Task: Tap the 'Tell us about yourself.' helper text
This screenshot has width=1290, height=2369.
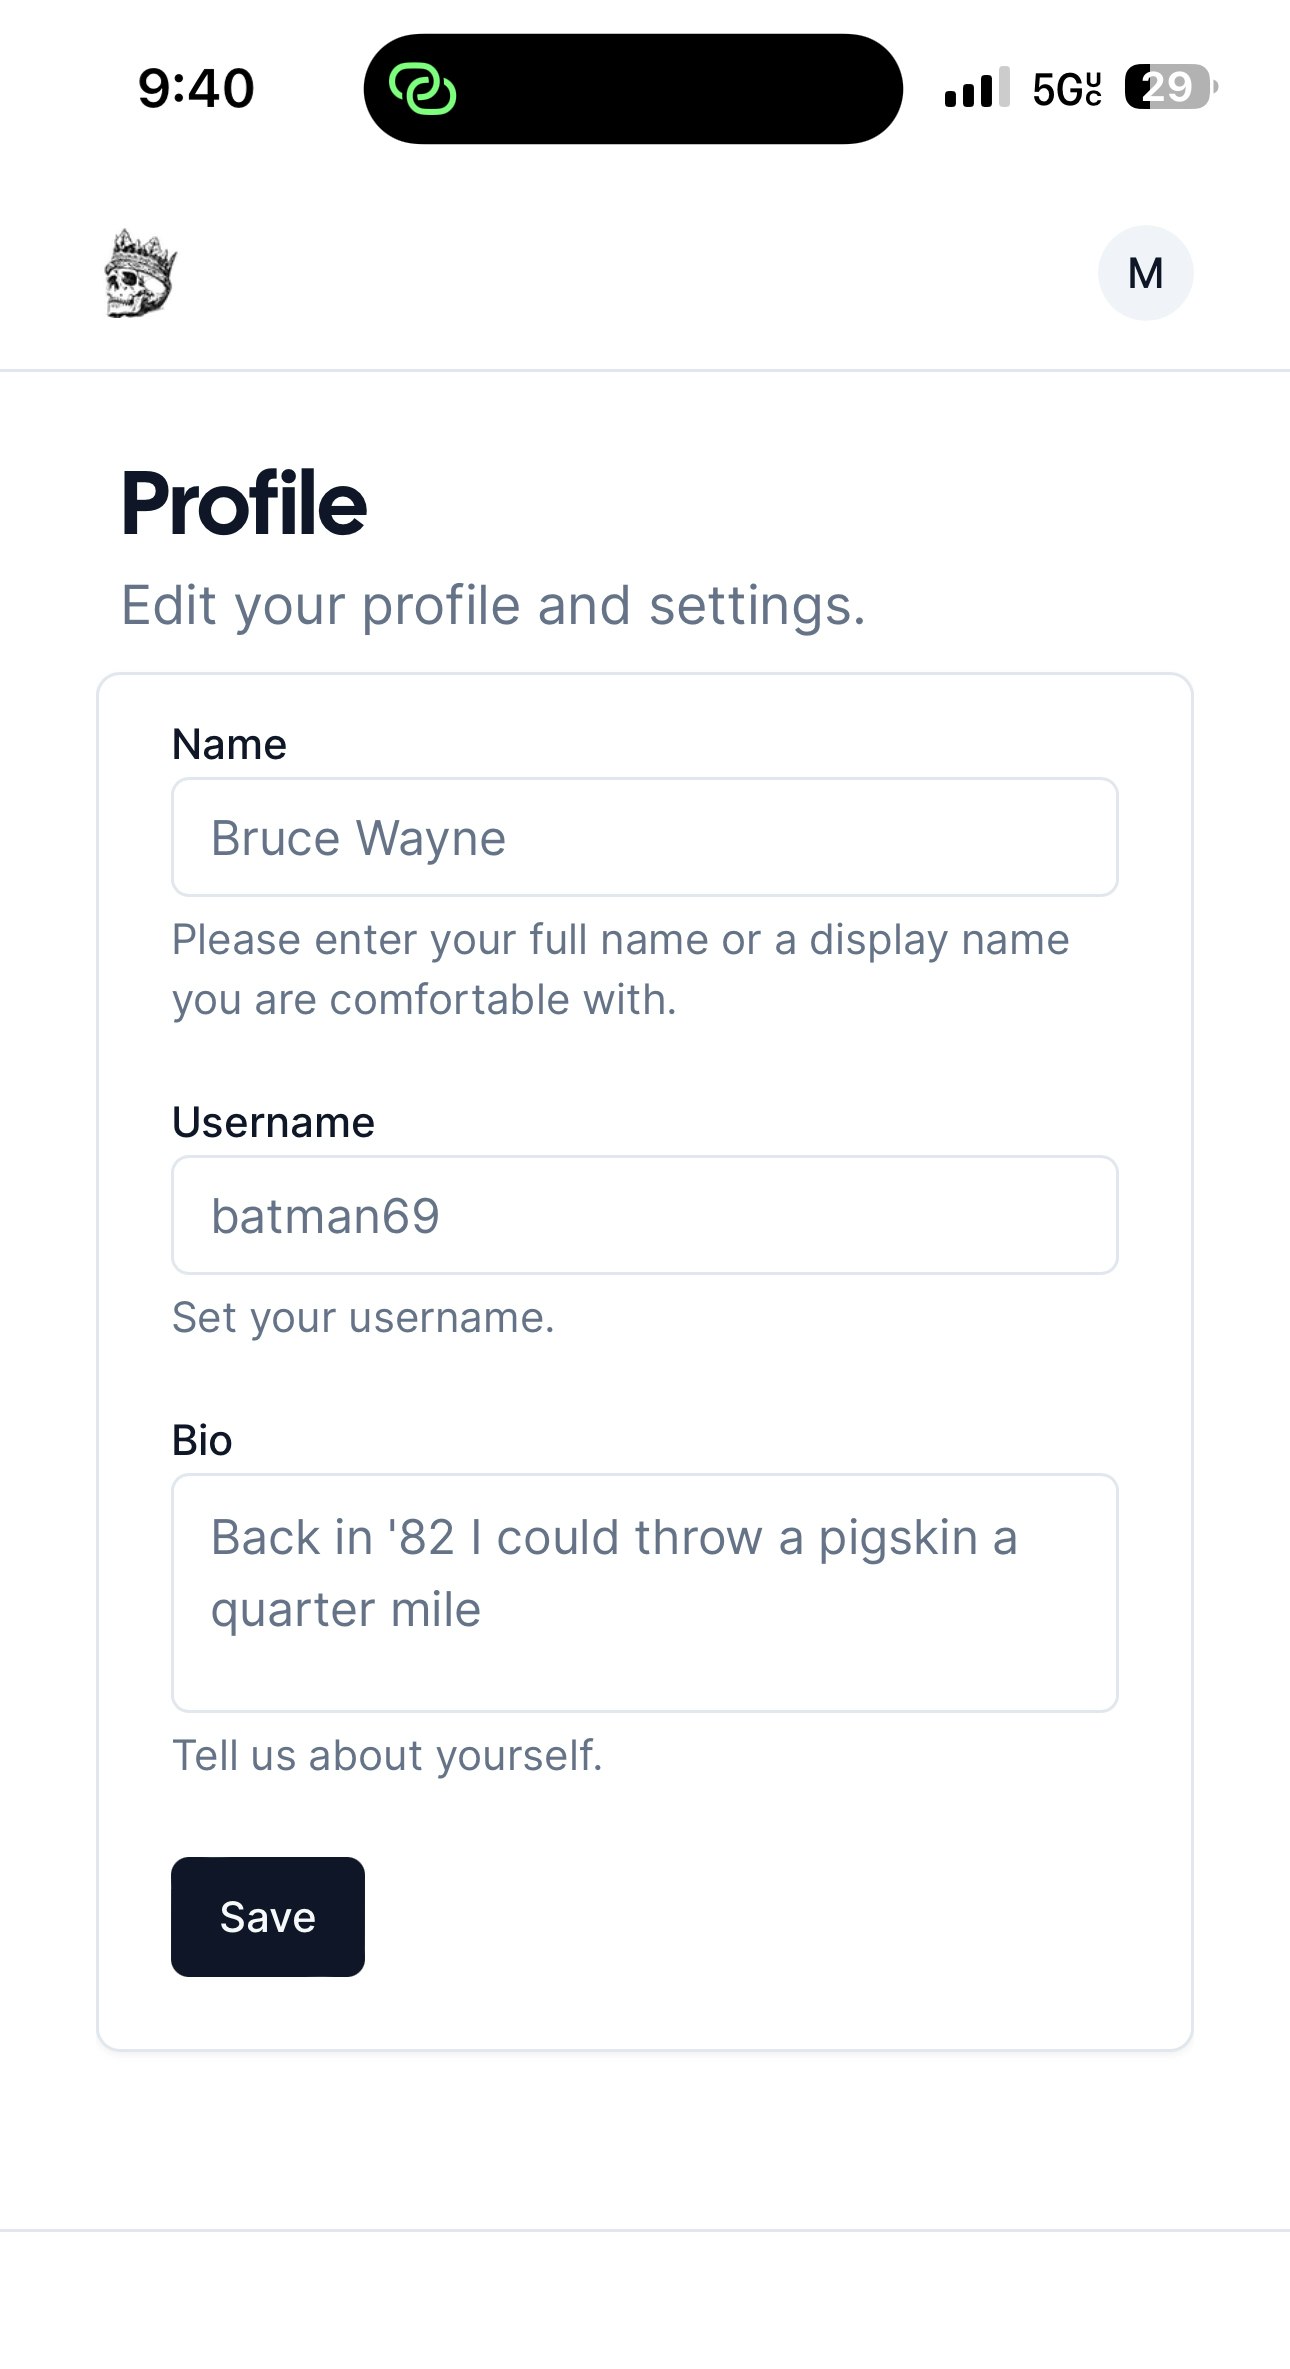Action: tap(388, 1756)
